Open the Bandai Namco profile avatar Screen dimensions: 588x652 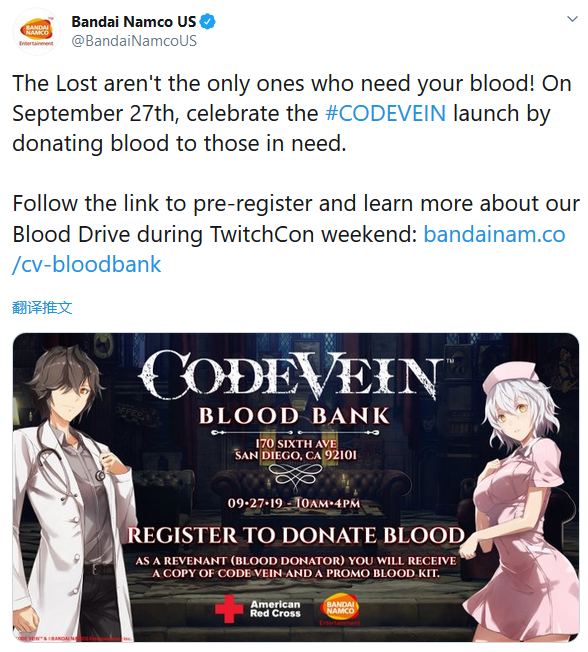(36, 32)
